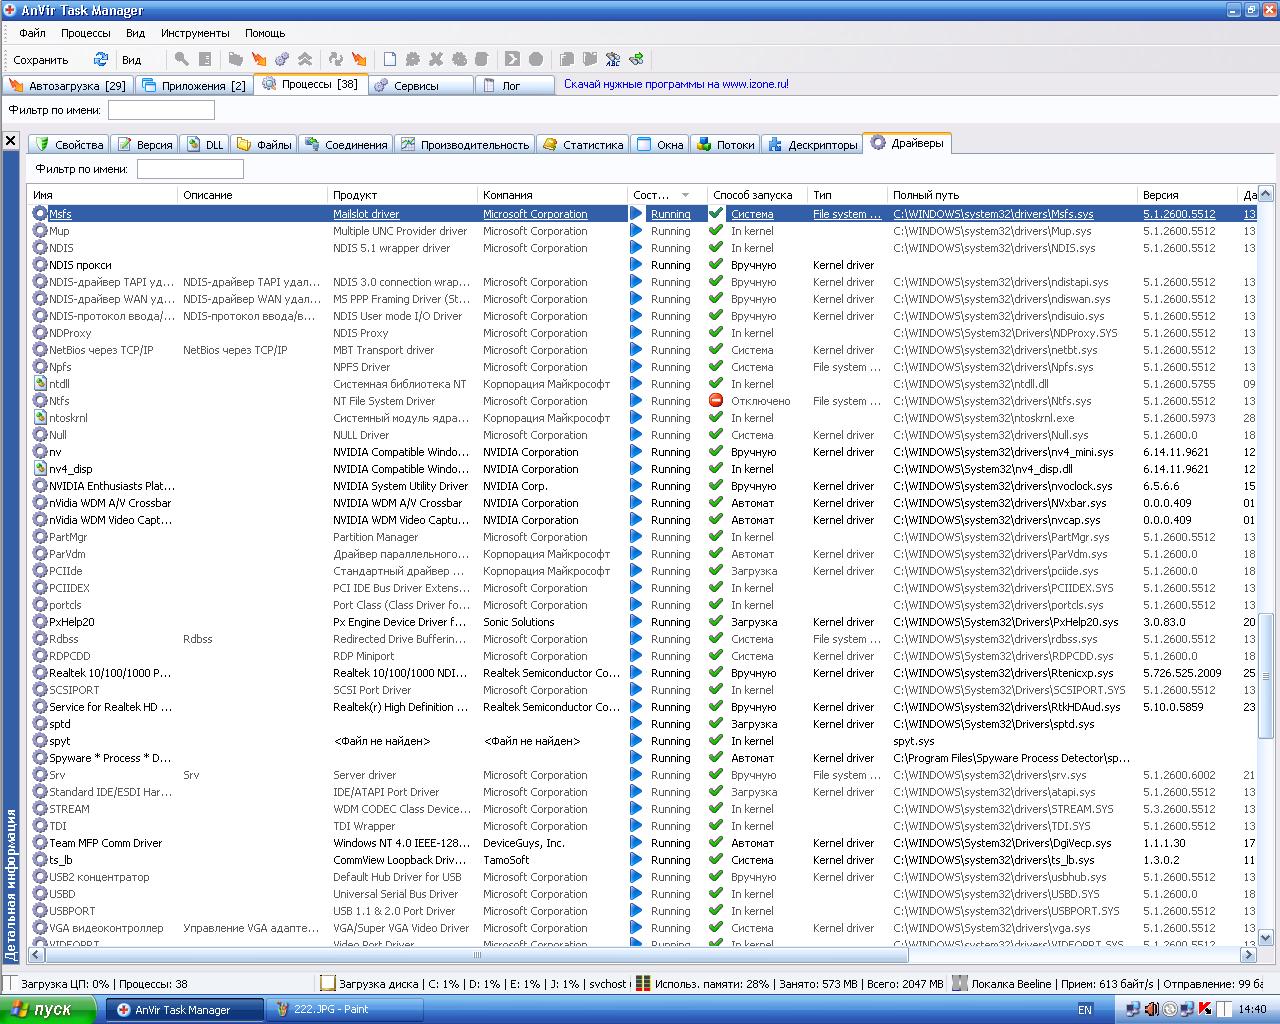Switch to the Автозагрузка [29] tab
This screenshot has width=1280, height=1024.
67,86
